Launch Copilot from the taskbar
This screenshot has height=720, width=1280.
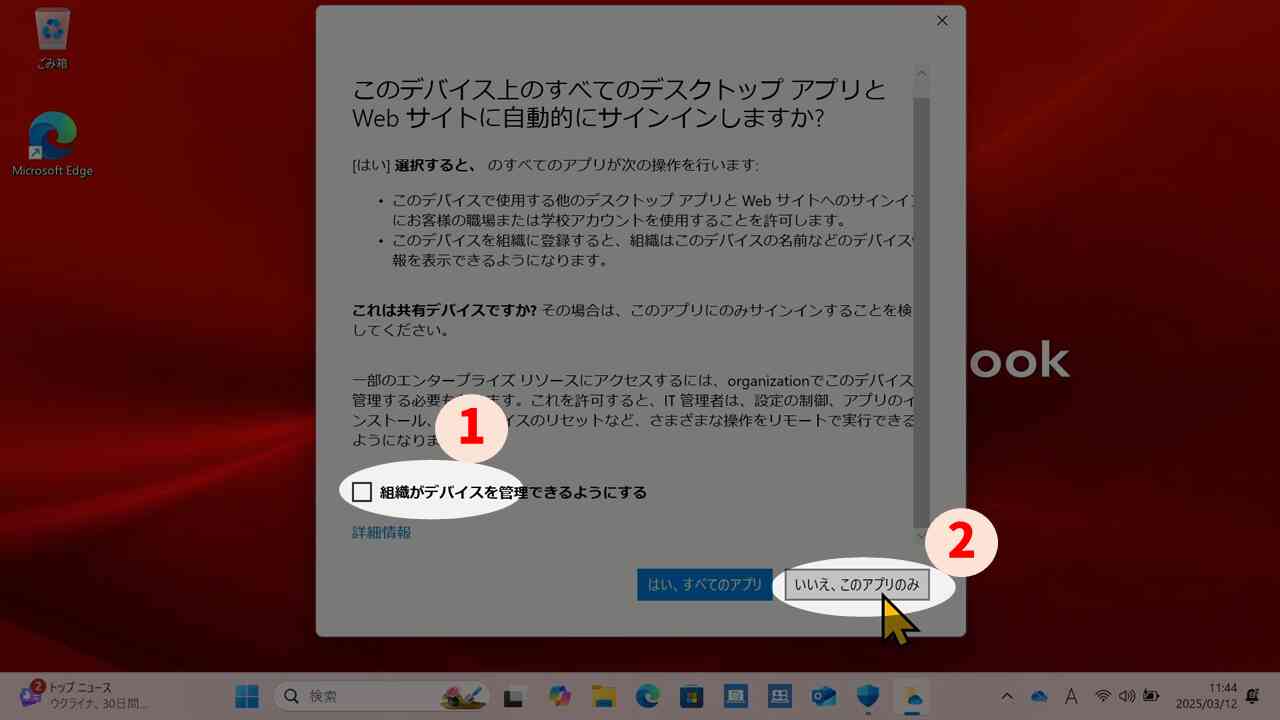point(558,695)
